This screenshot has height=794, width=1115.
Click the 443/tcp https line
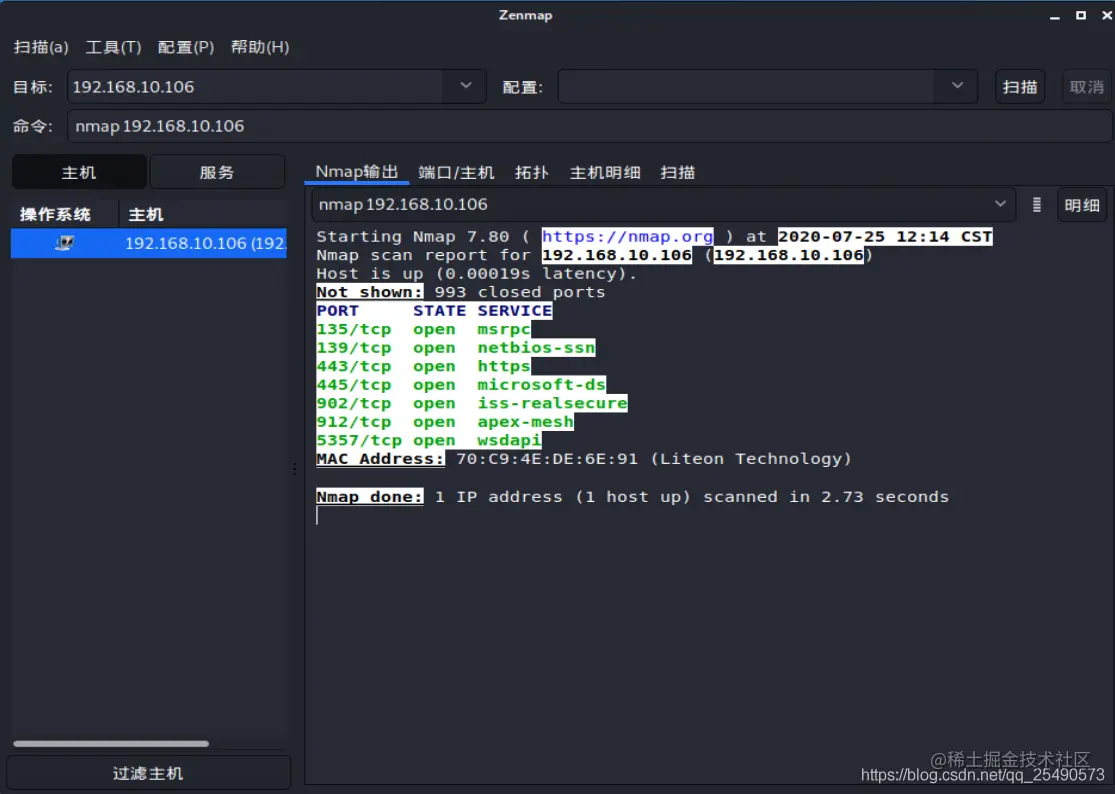click(x=423, y=366)
